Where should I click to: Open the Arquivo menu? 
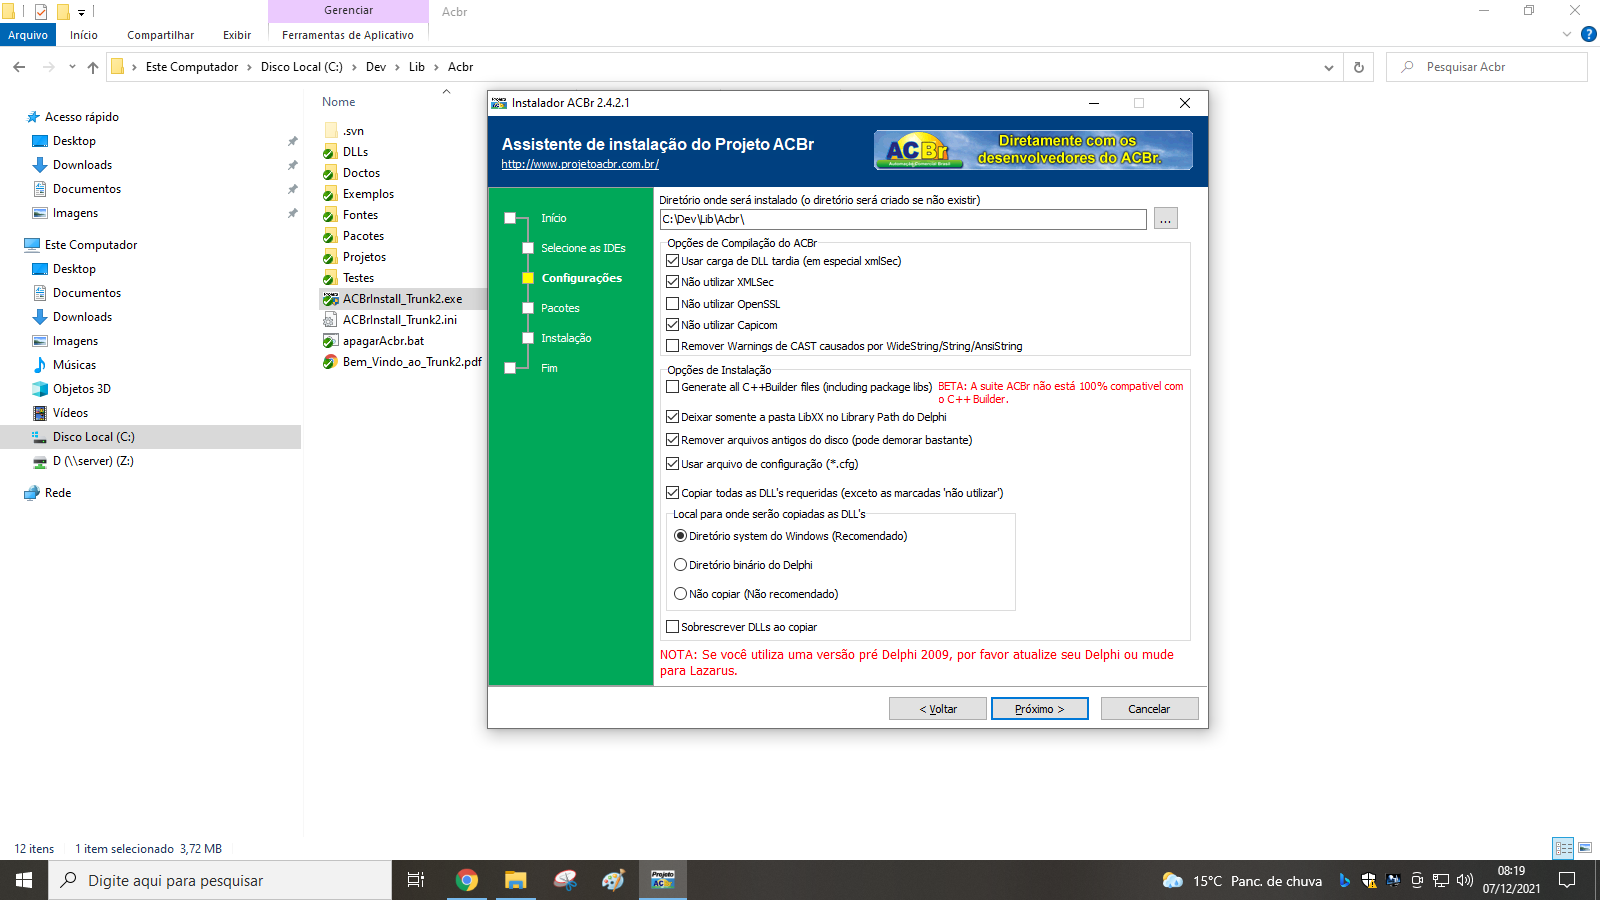[x=28, y=35]
